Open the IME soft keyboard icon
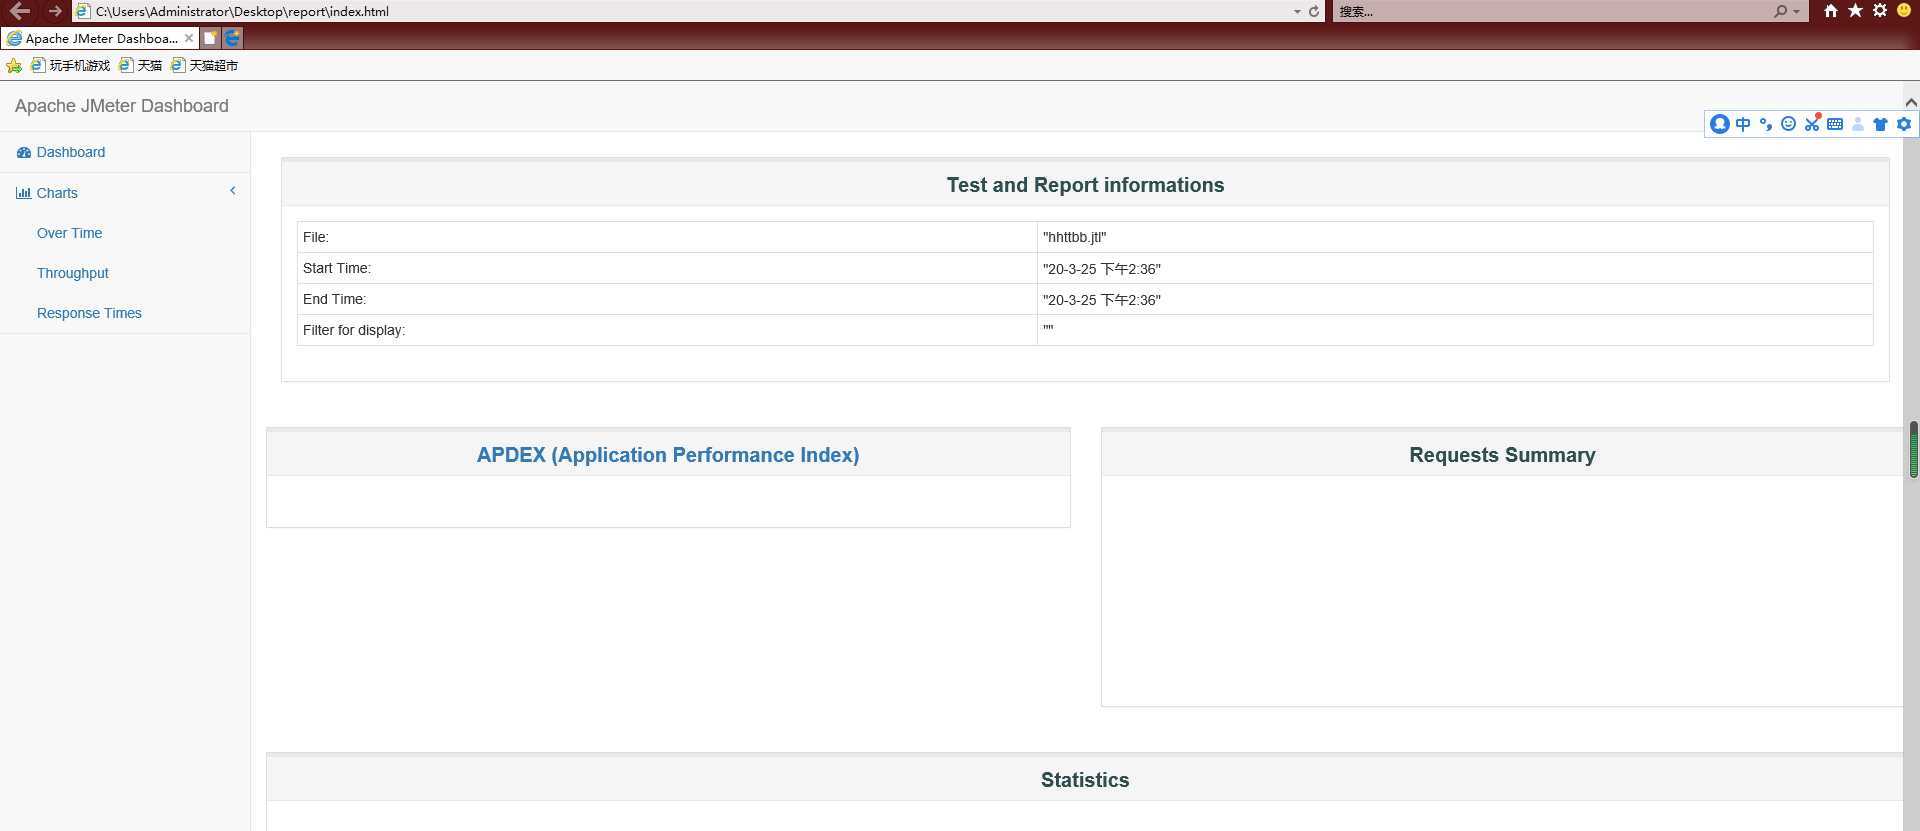The height and width of the screenshot is (831, 1920). (x=1835, y=124)
